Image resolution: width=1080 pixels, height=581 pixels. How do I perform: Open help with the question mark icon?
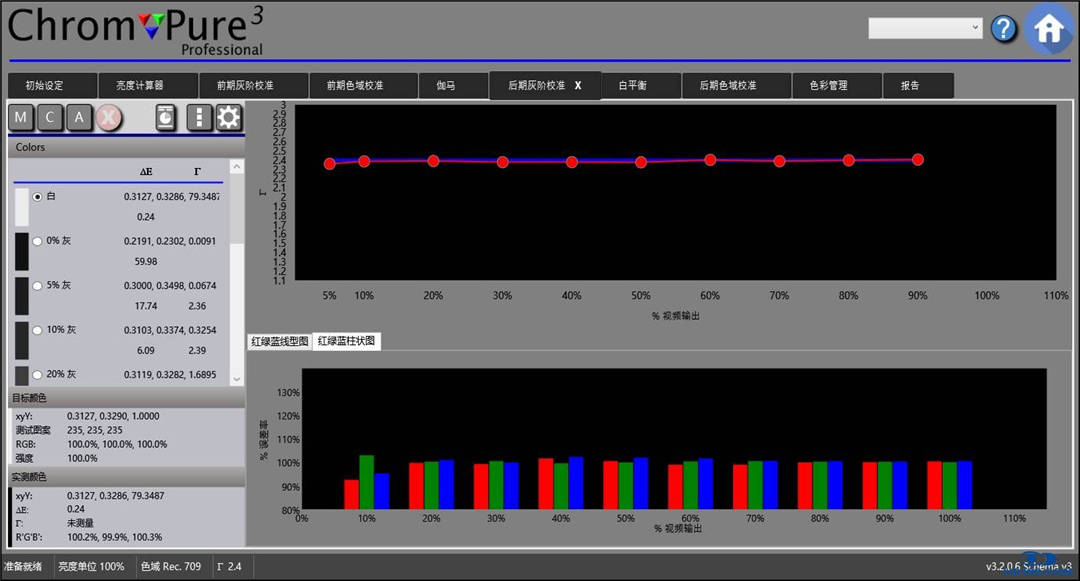click(x=1003, y=29)
